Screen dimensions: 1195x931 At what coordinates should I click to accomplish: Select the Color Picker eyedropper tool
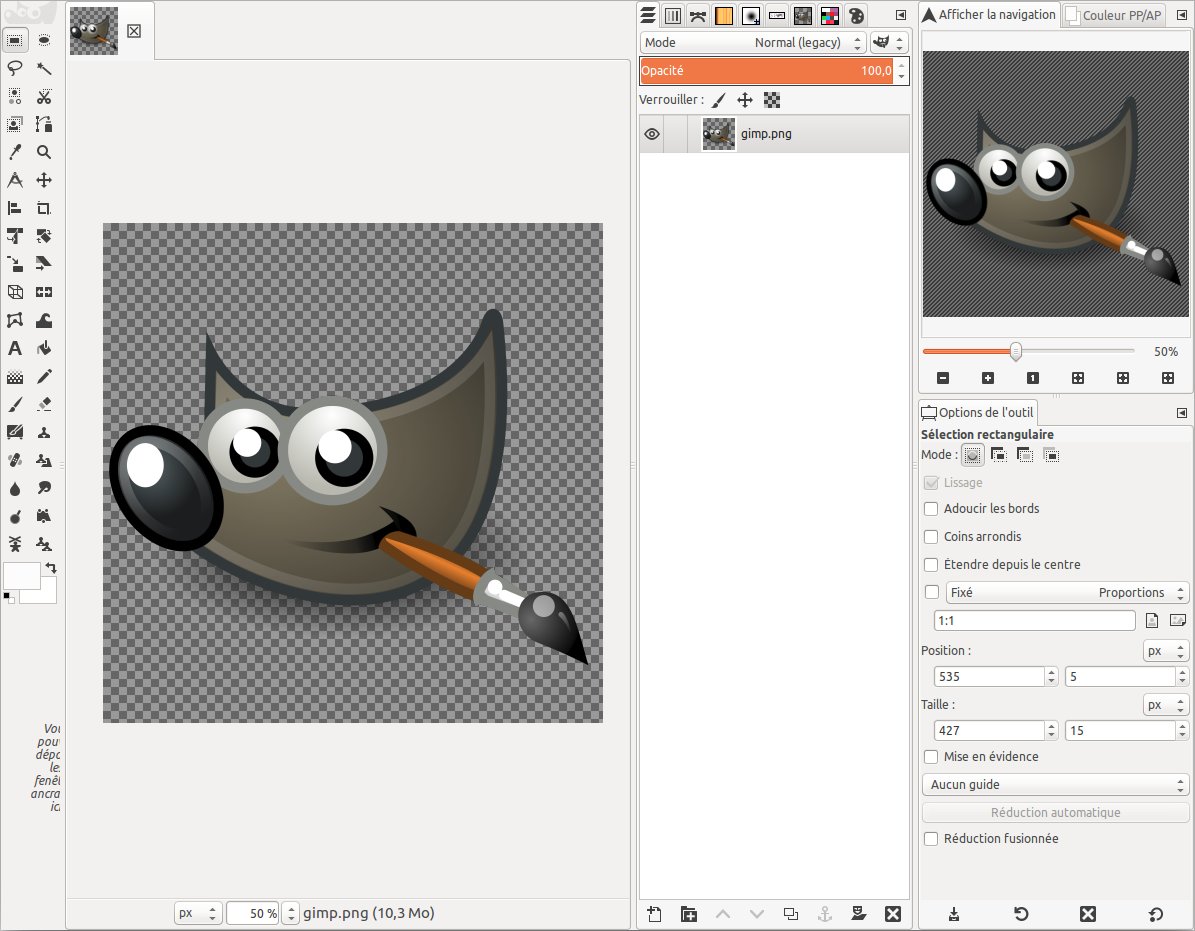point(14,152)
